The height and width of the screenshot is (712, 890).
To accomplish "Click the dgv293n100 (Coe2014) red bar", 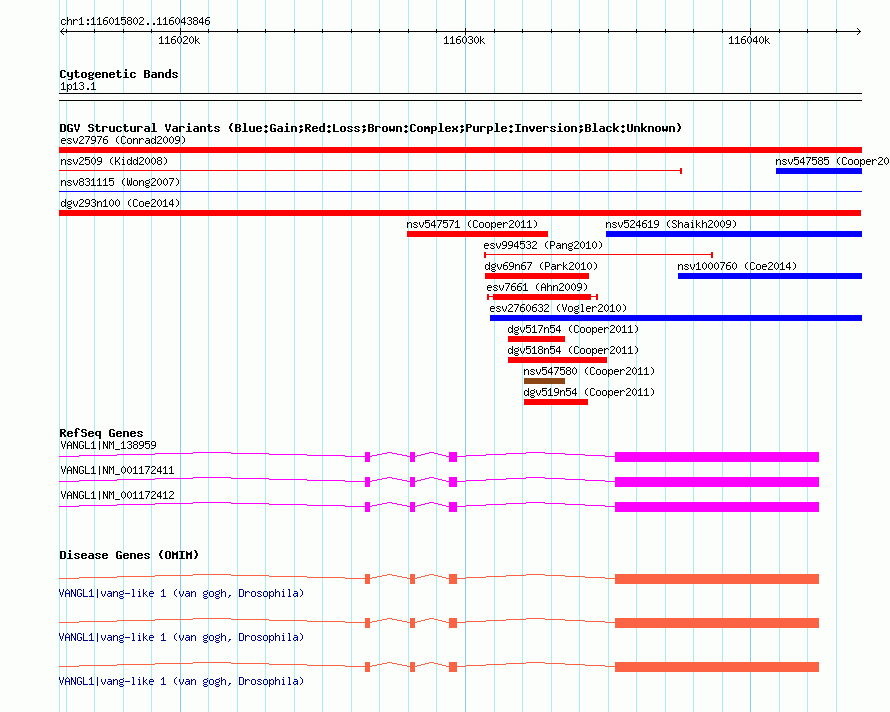I will click(460, 213).
